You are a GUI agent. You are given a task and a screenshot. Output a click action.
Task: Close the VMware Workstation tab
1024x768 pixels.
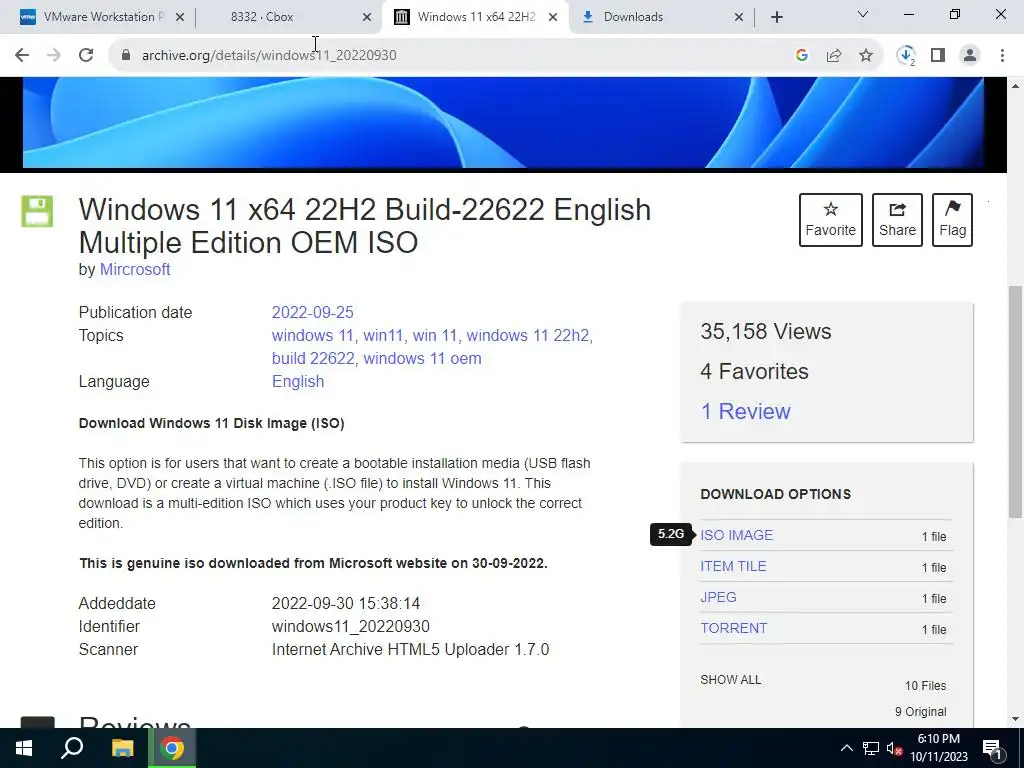coord(180,17)
